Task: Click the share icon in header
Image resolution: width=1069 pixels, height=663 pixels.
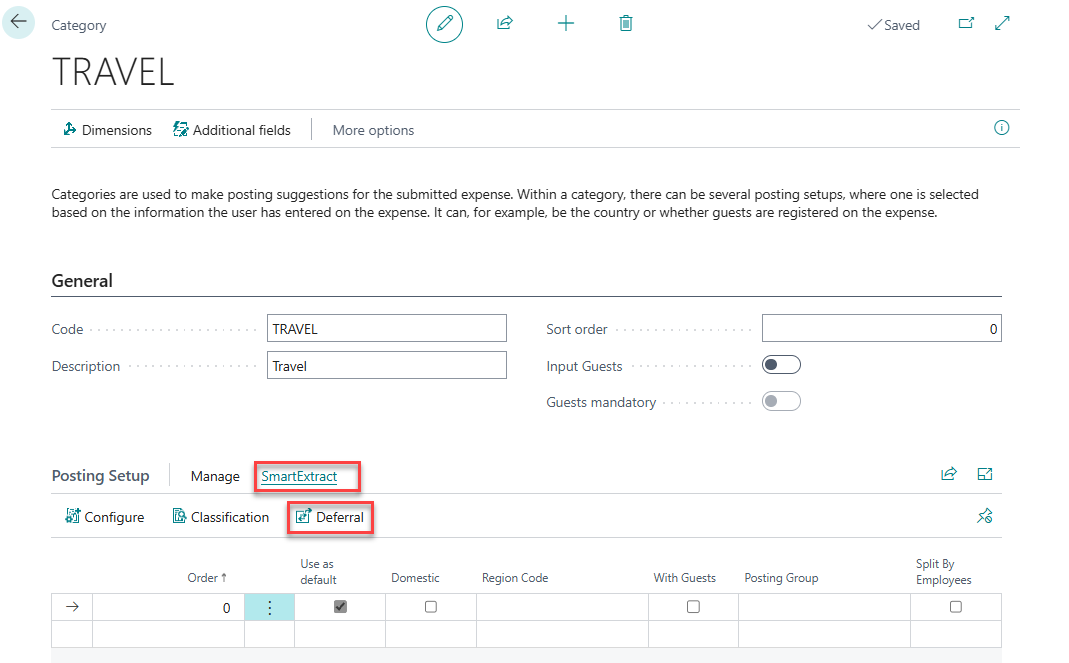Action: click(505, 23)
